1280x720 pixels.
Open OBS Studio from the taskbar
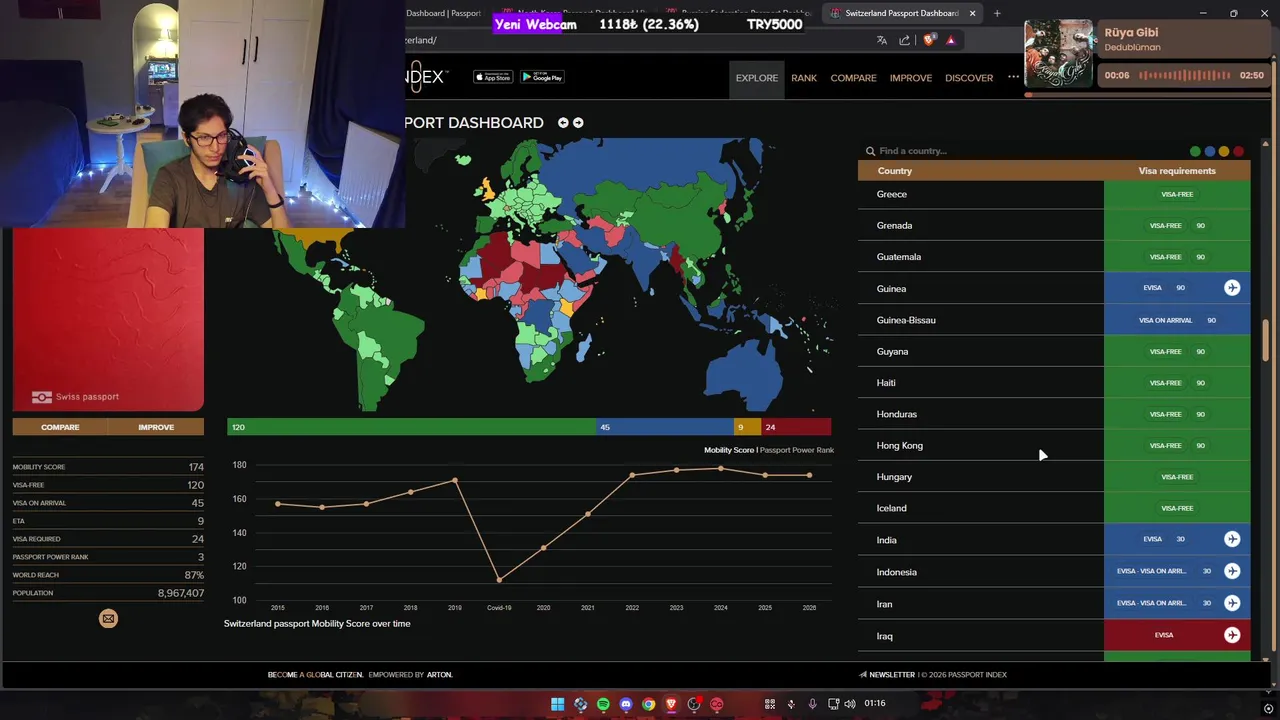pyautogui.click(x=694, y=704)
